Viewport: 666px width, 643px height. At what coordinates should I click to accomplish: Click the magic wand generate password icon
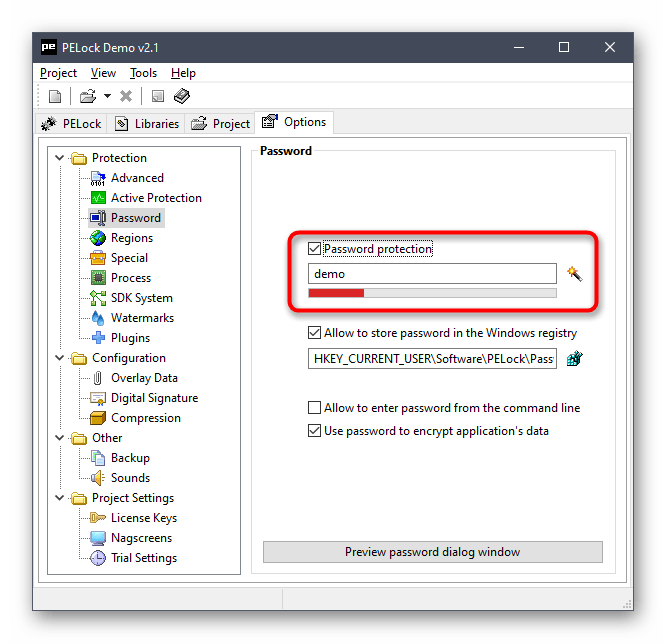(x=575, y=274)
